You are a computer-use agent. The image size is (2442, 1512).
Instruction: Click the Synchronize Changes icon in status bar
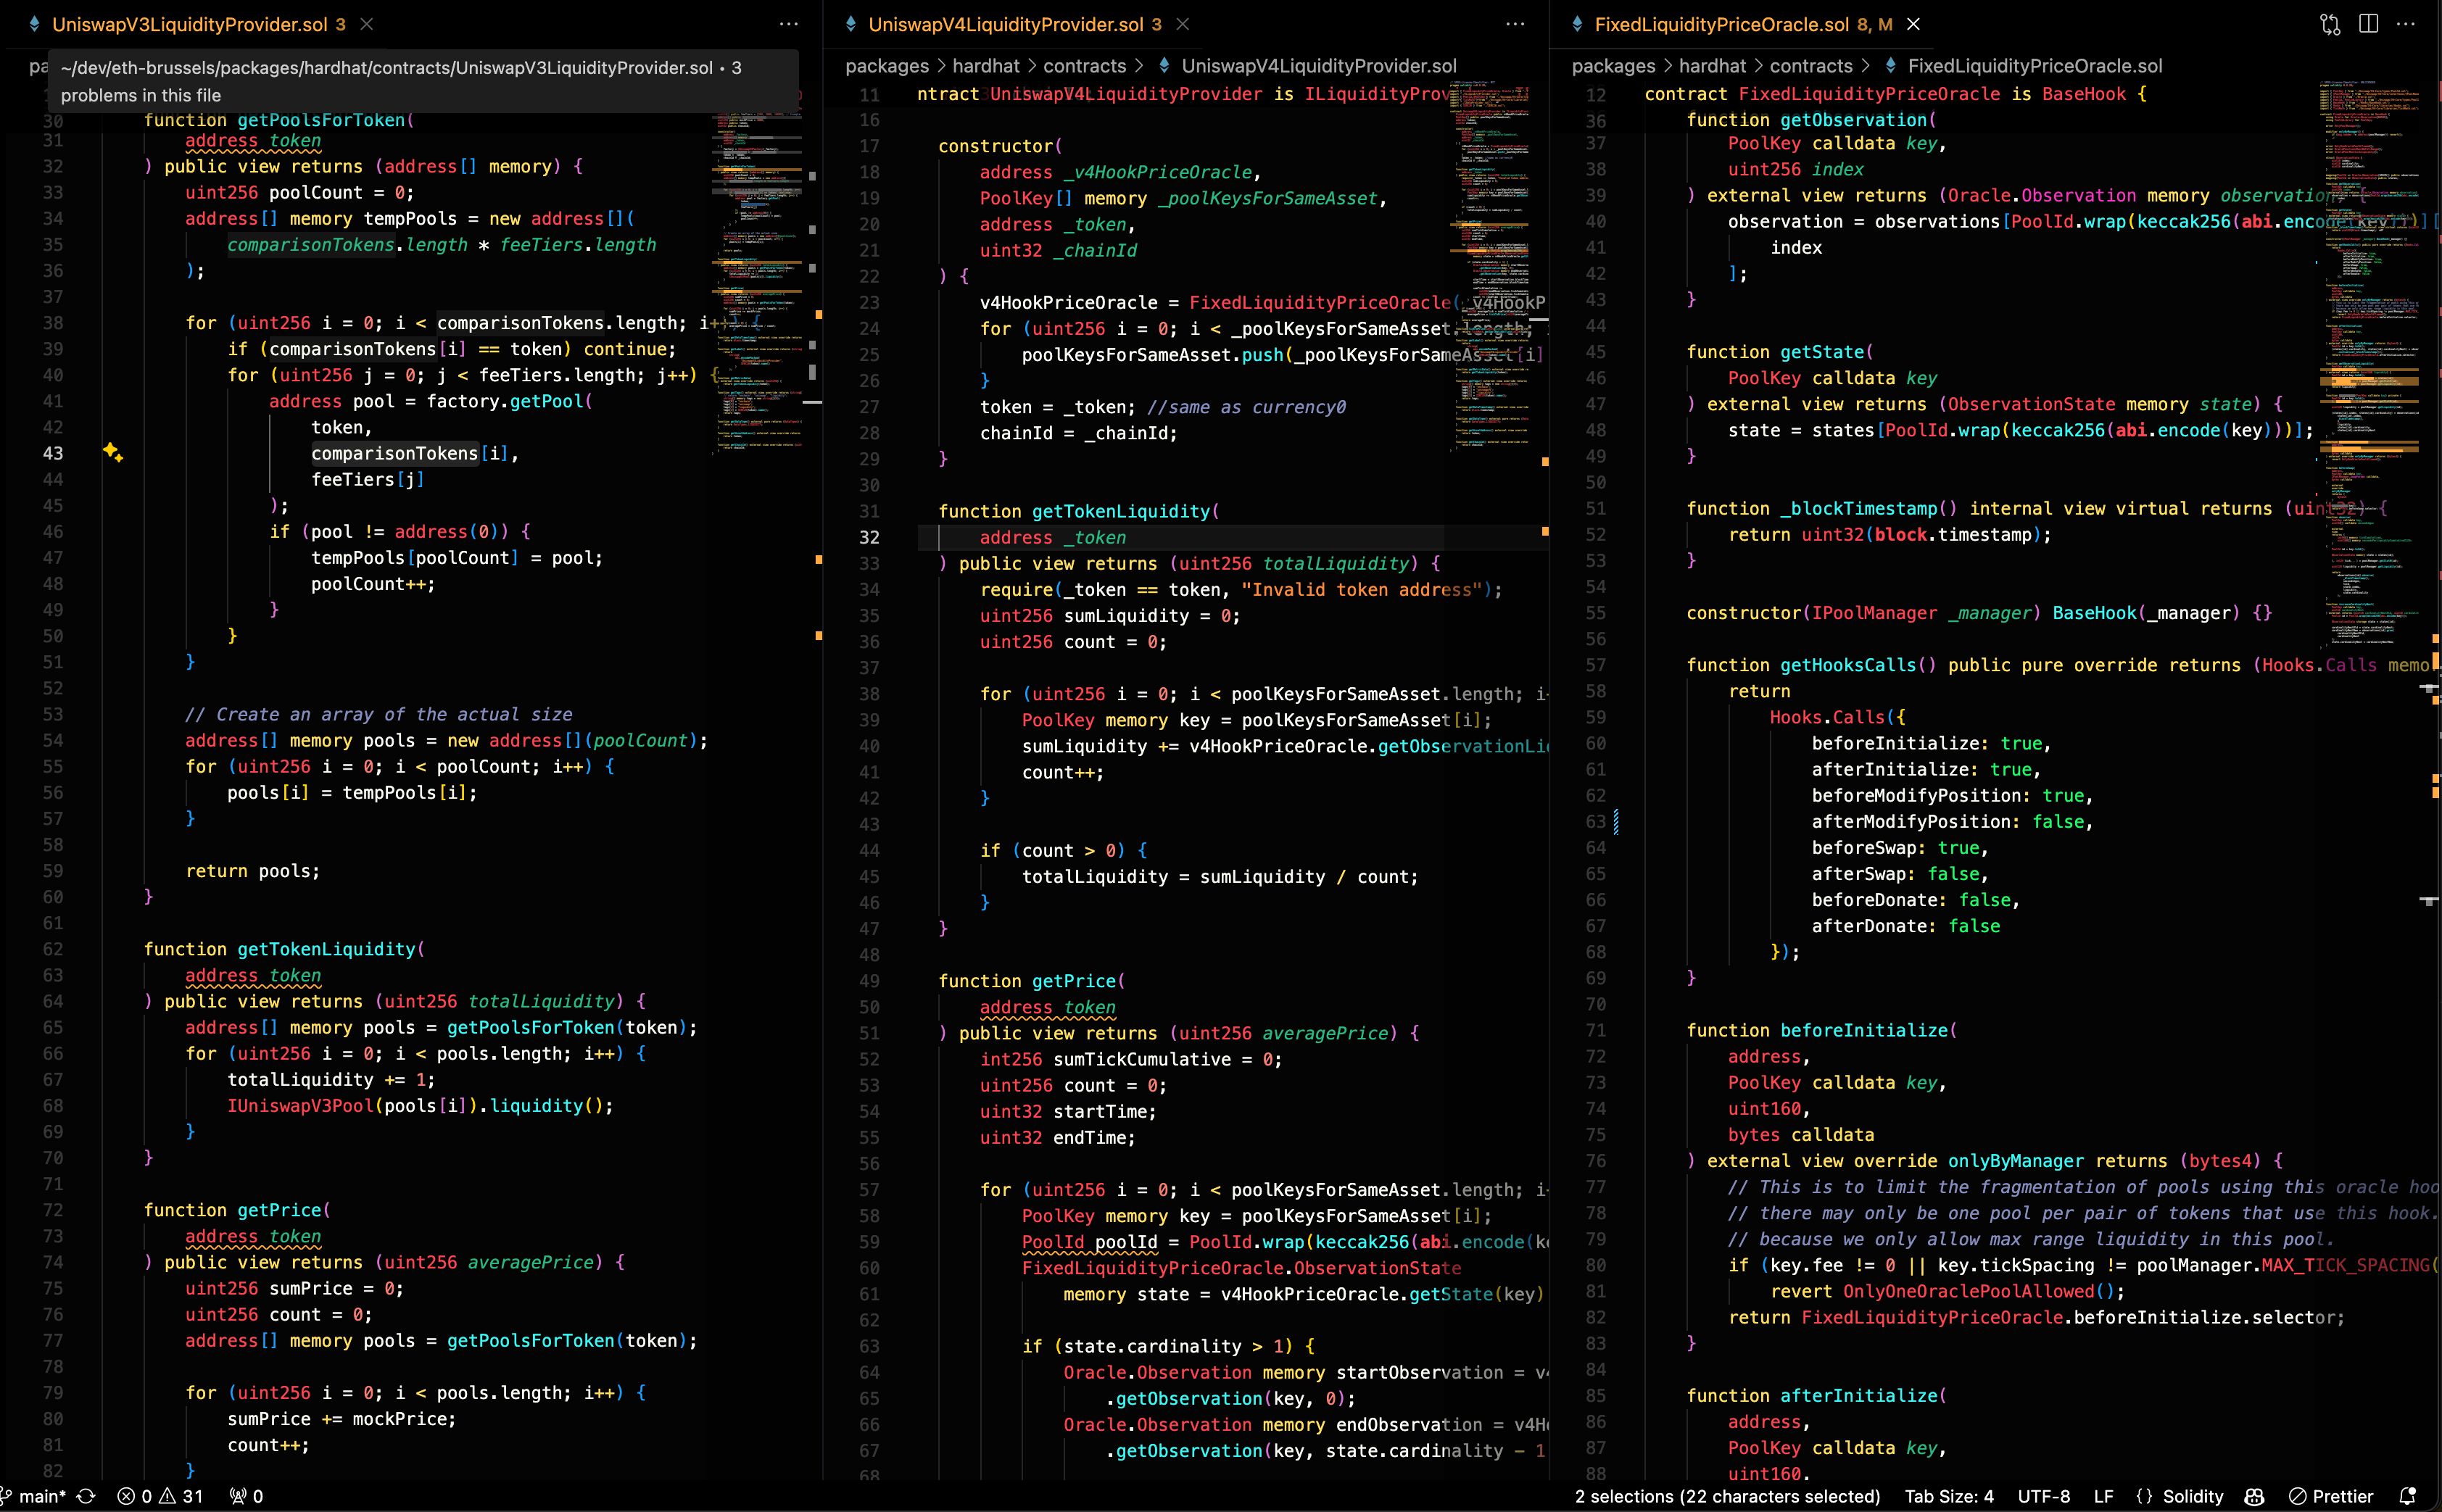click(86, 1496)
